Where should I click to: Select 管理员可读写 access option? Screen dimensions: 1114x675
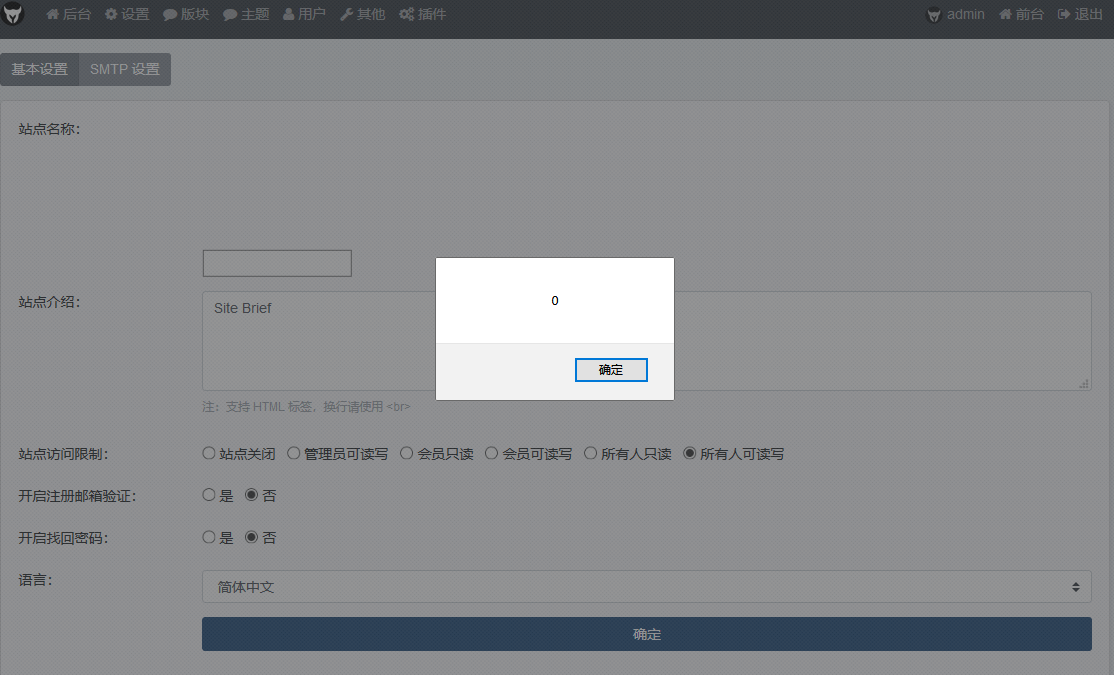[293, 453]
